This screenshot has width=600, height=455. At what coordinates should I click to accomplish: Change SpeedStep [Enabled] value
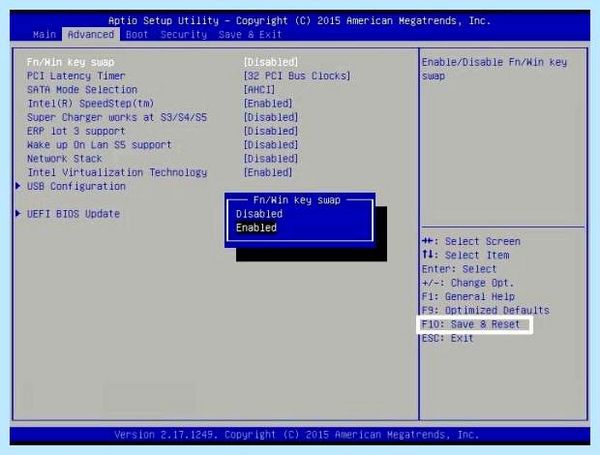268,103
